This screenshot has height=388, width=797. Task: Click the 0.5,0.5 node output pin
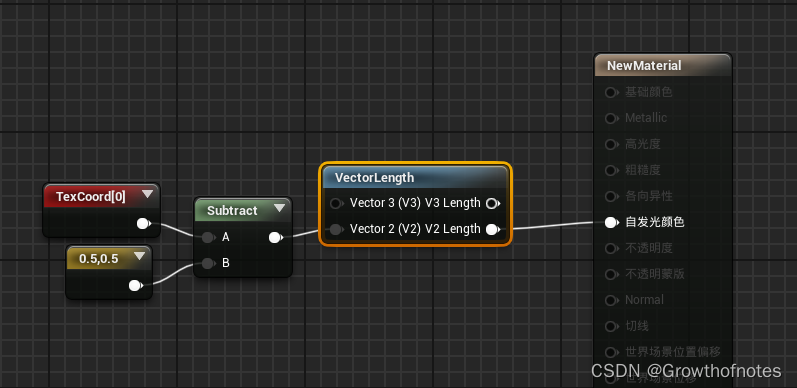[x=136, y=286]
